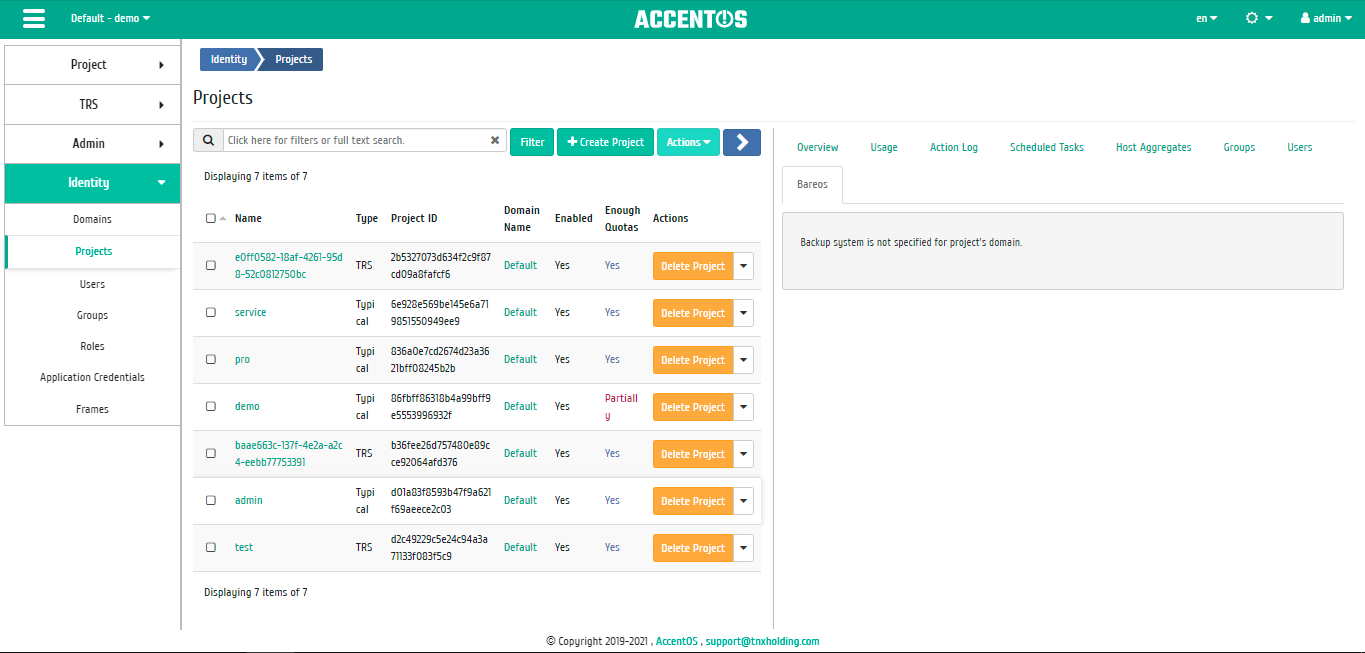Open action dropdown for admin project
Screen dimensions: 1365x653
(x=743, y=501)
